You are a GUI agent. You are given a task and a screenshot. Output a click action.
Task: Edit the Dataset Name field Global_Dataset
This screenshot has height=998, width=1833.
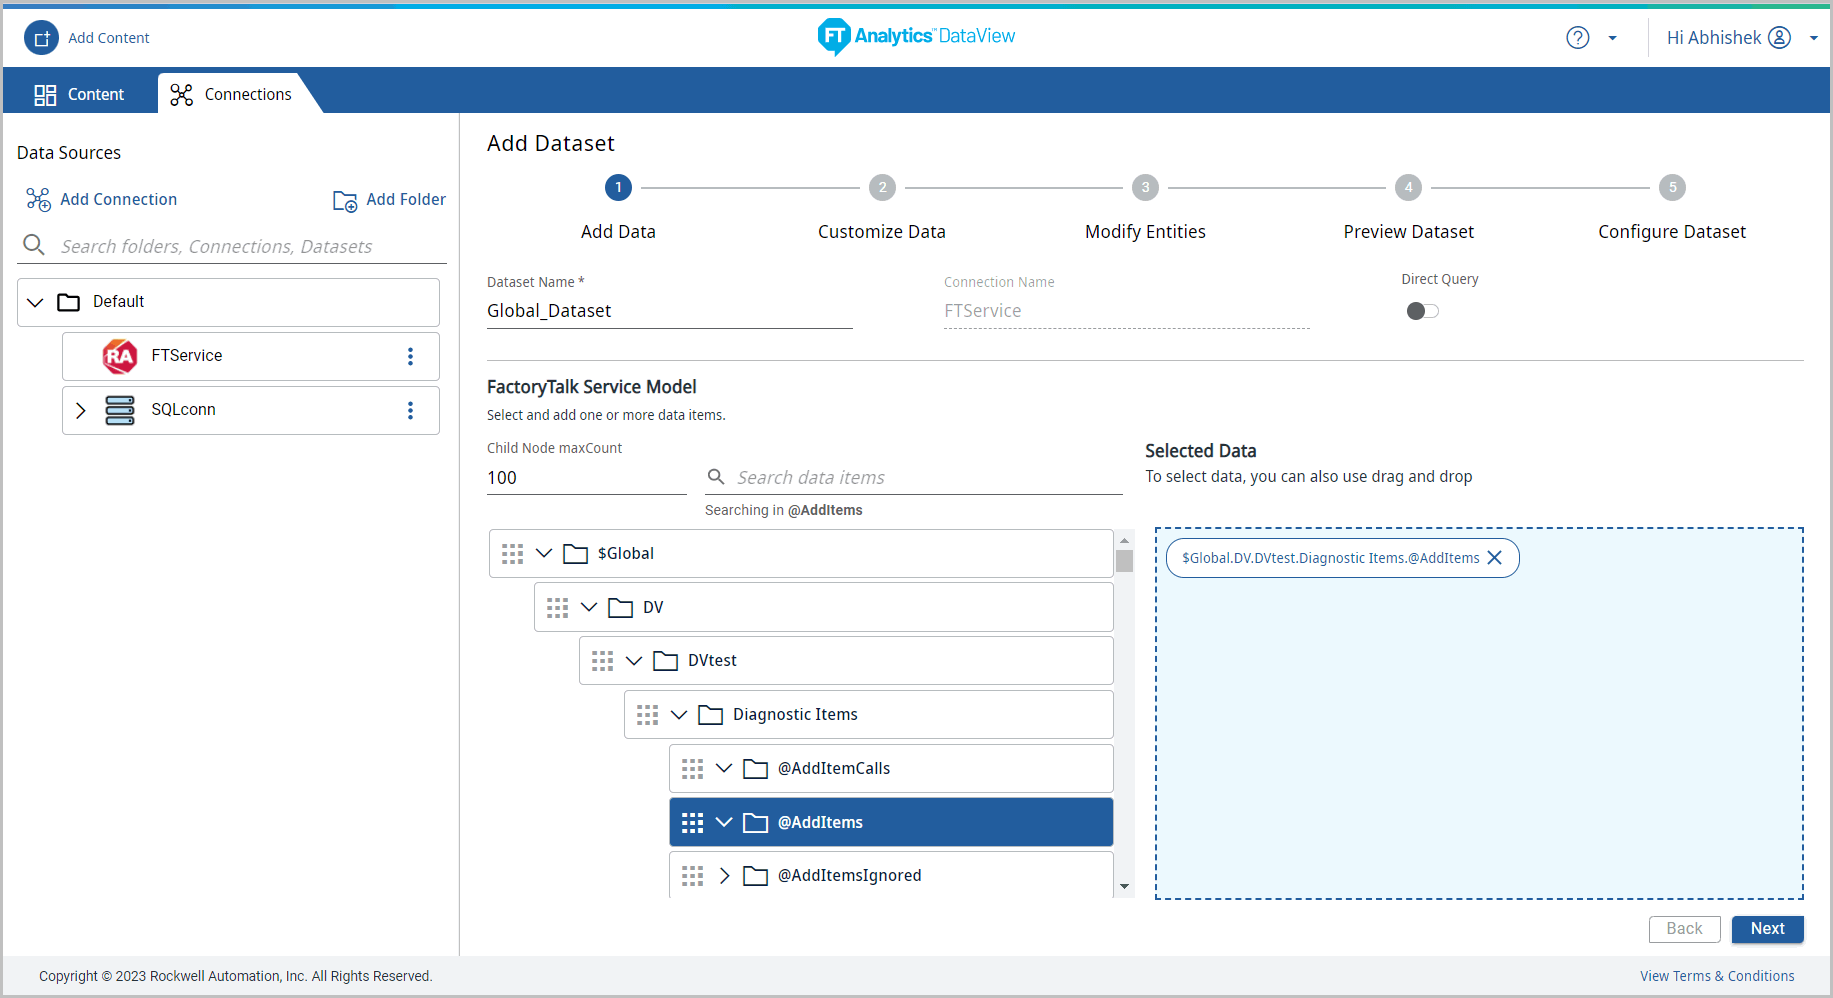pos(669,311)
